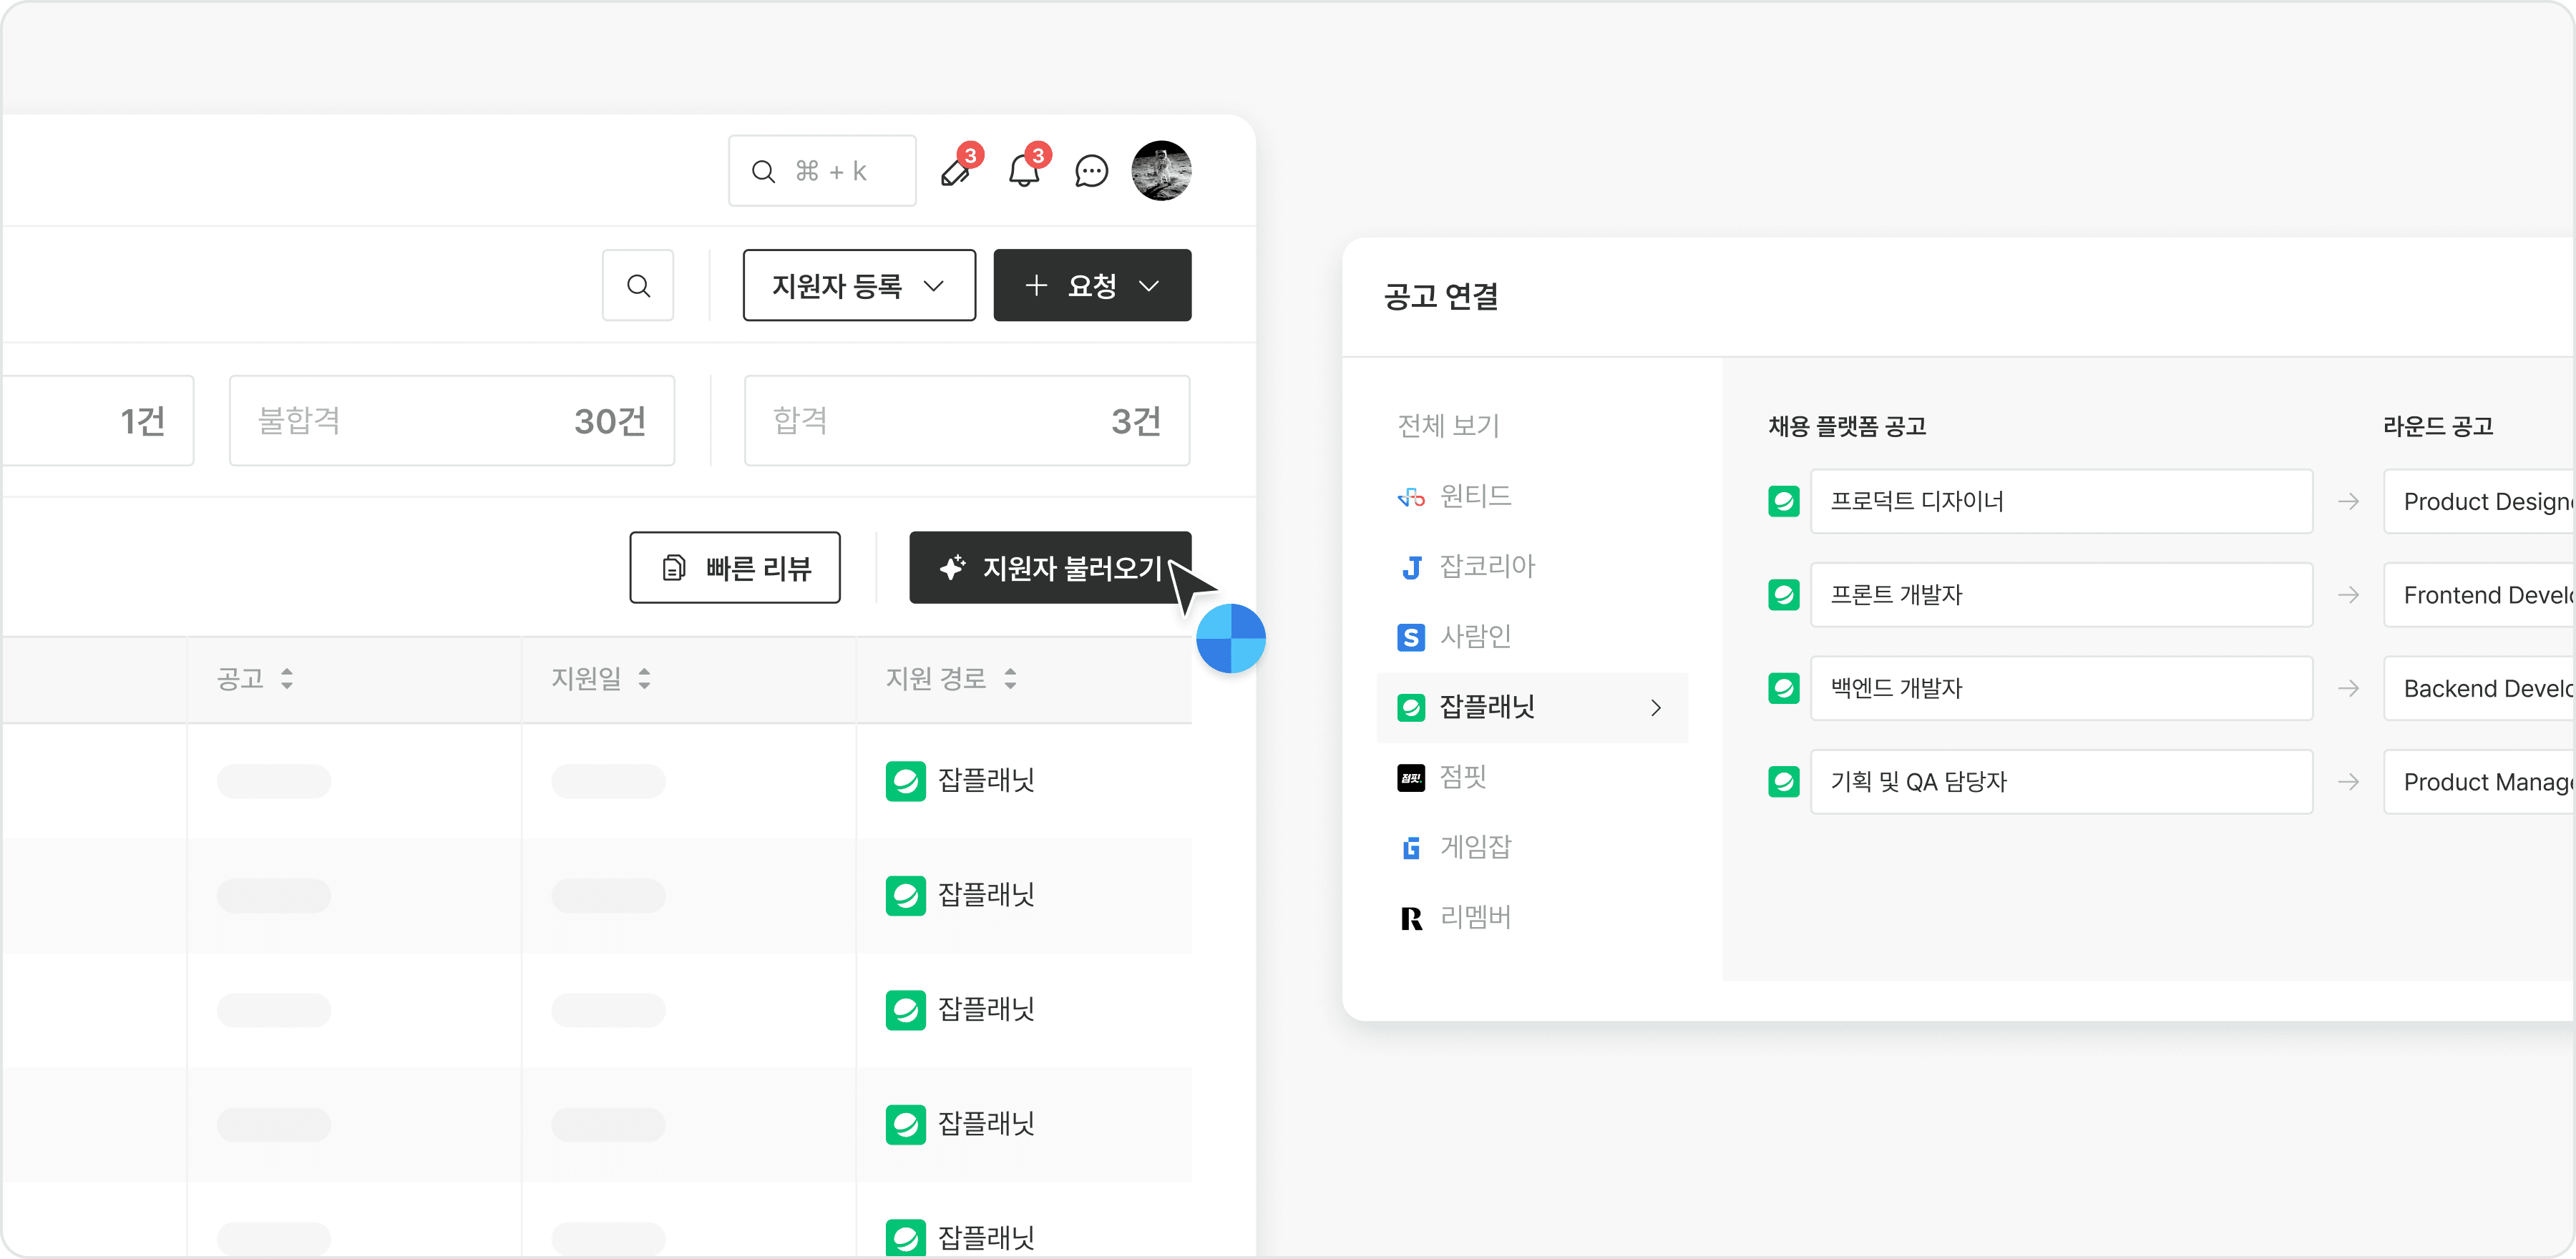Select 전체 보기 in 공고 연결 panel
Image resolution: width=2576 pixels, height=1259 pixels.
click(1448, 426)
